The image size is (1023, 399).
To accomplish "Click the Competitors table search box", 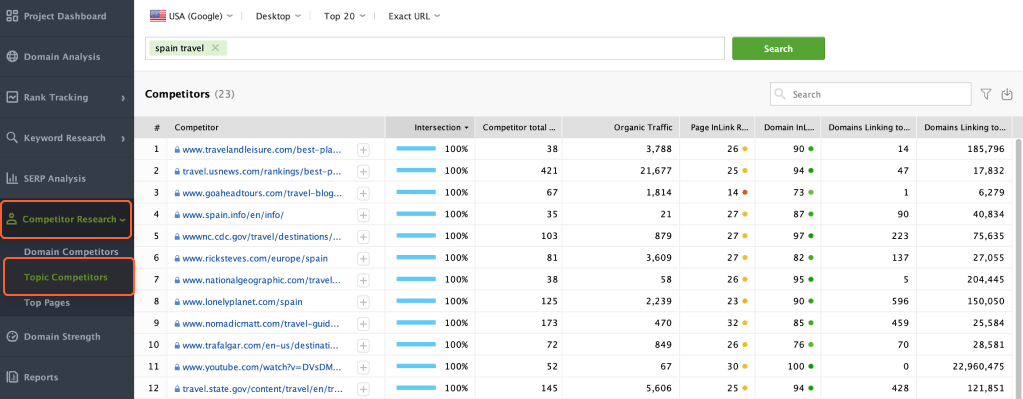I will (x=871, y=95).
